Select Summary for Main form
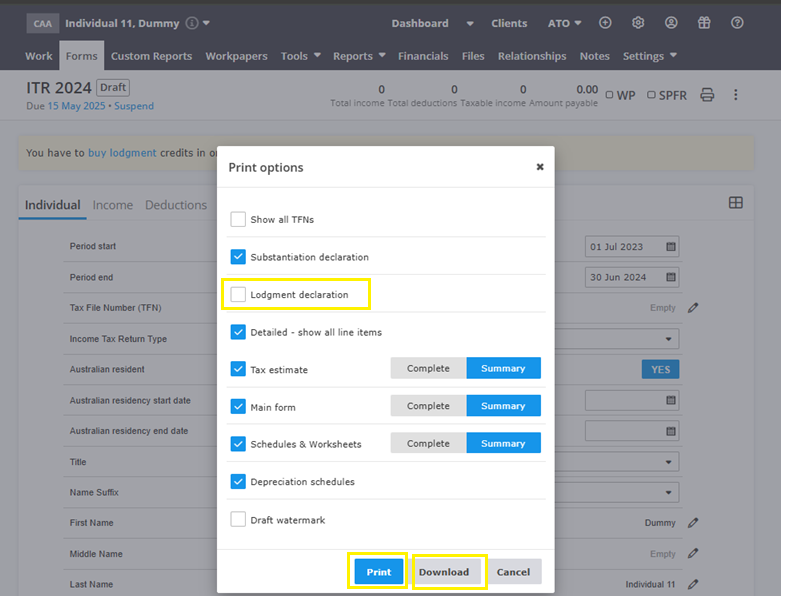Image resolution: width=786 pixels, height=596 pixels. 503,406
